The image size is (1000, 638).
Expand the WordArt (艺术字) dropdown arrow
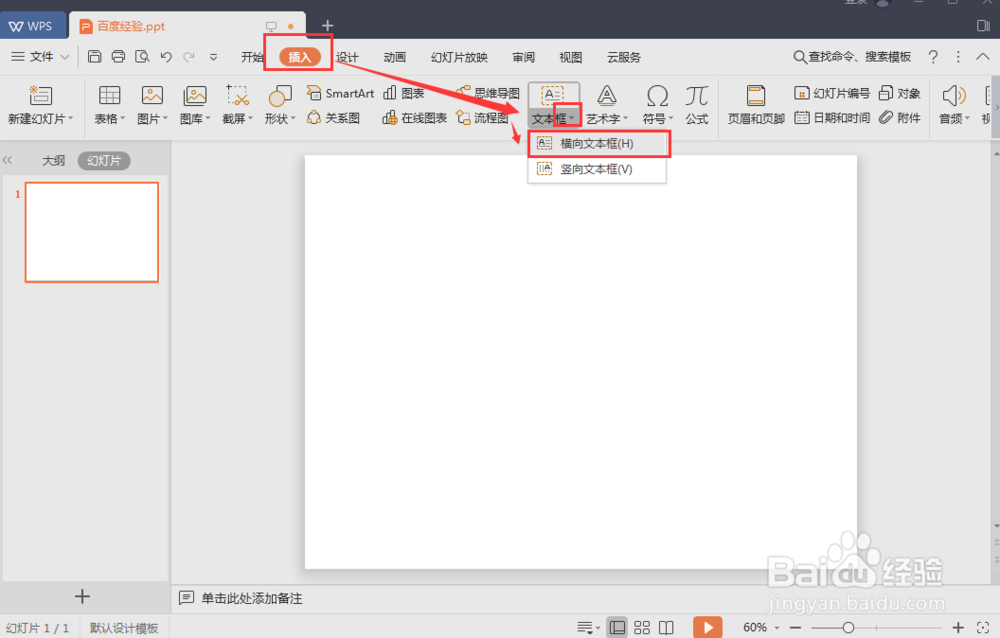pos(626,118)
